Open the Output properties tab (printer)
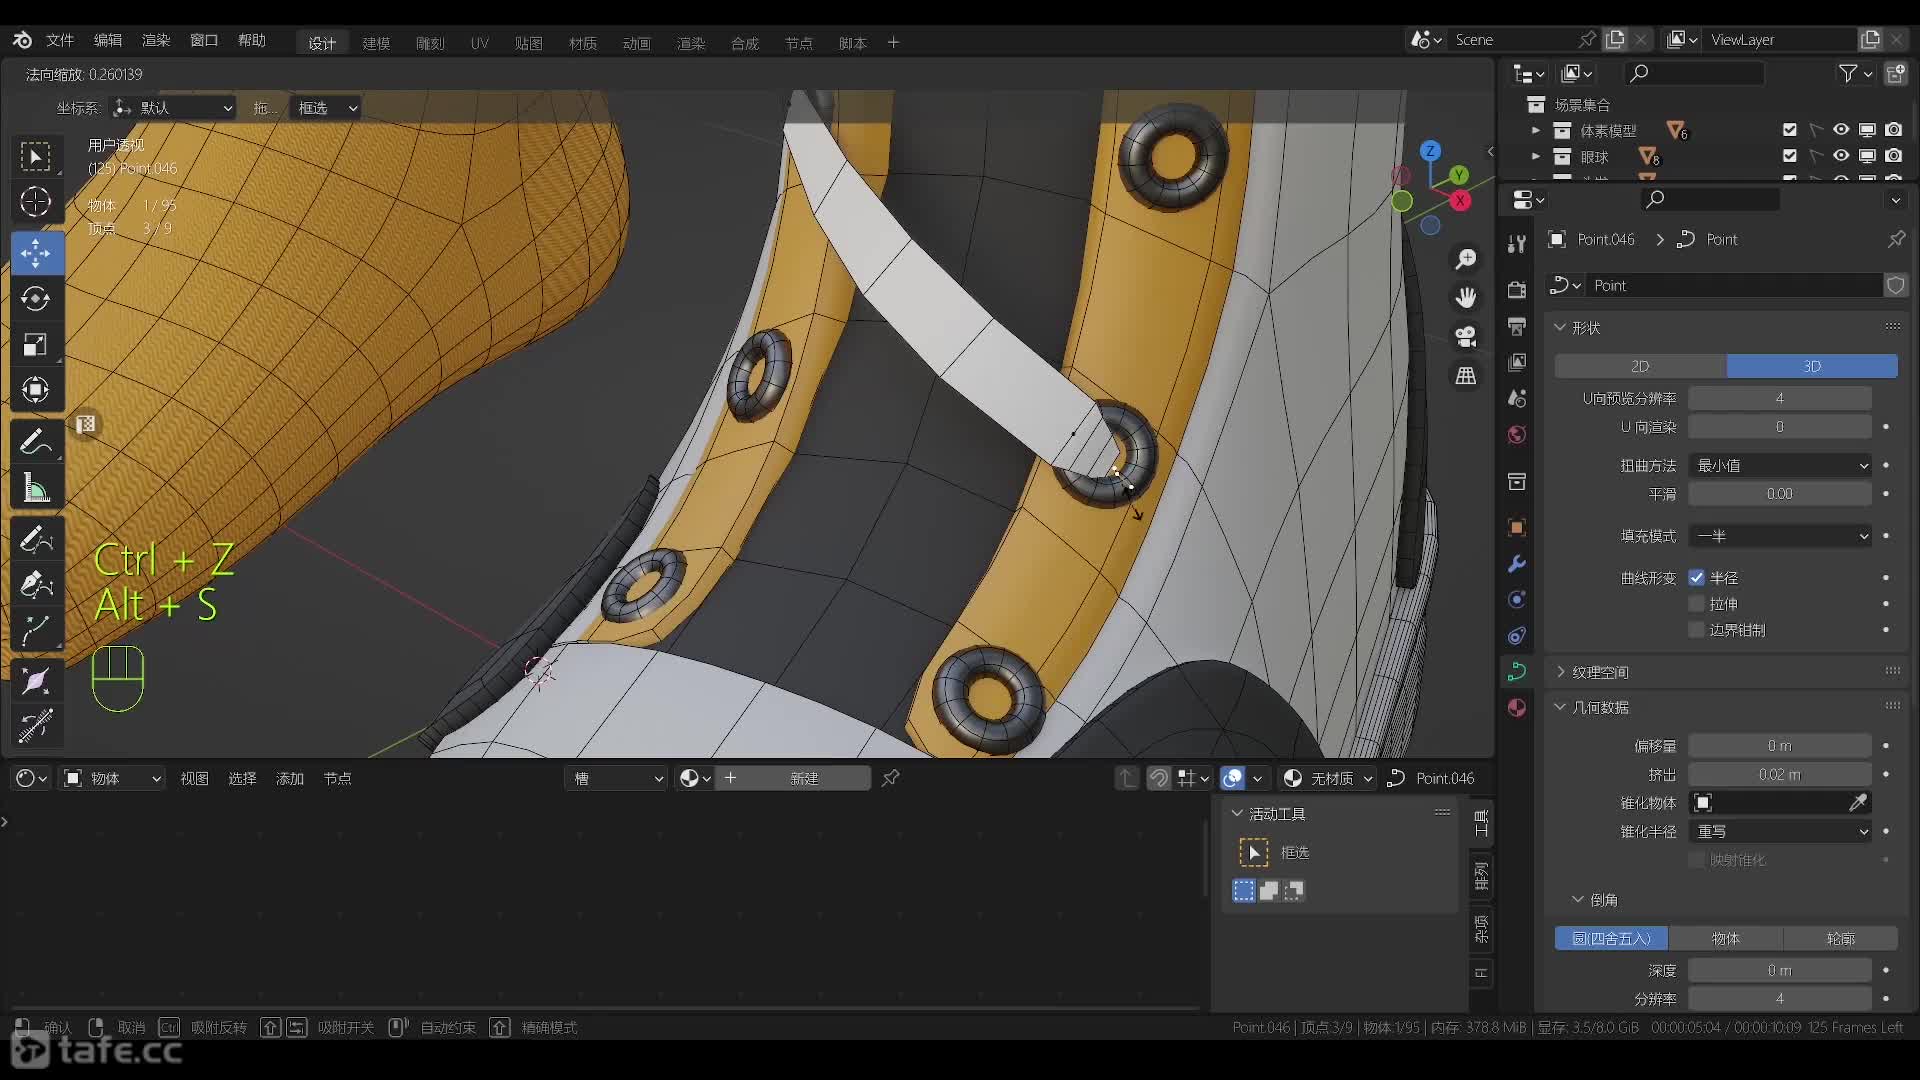The height and width of the screenshot is (1080, 1920). tap(1517, 326)
